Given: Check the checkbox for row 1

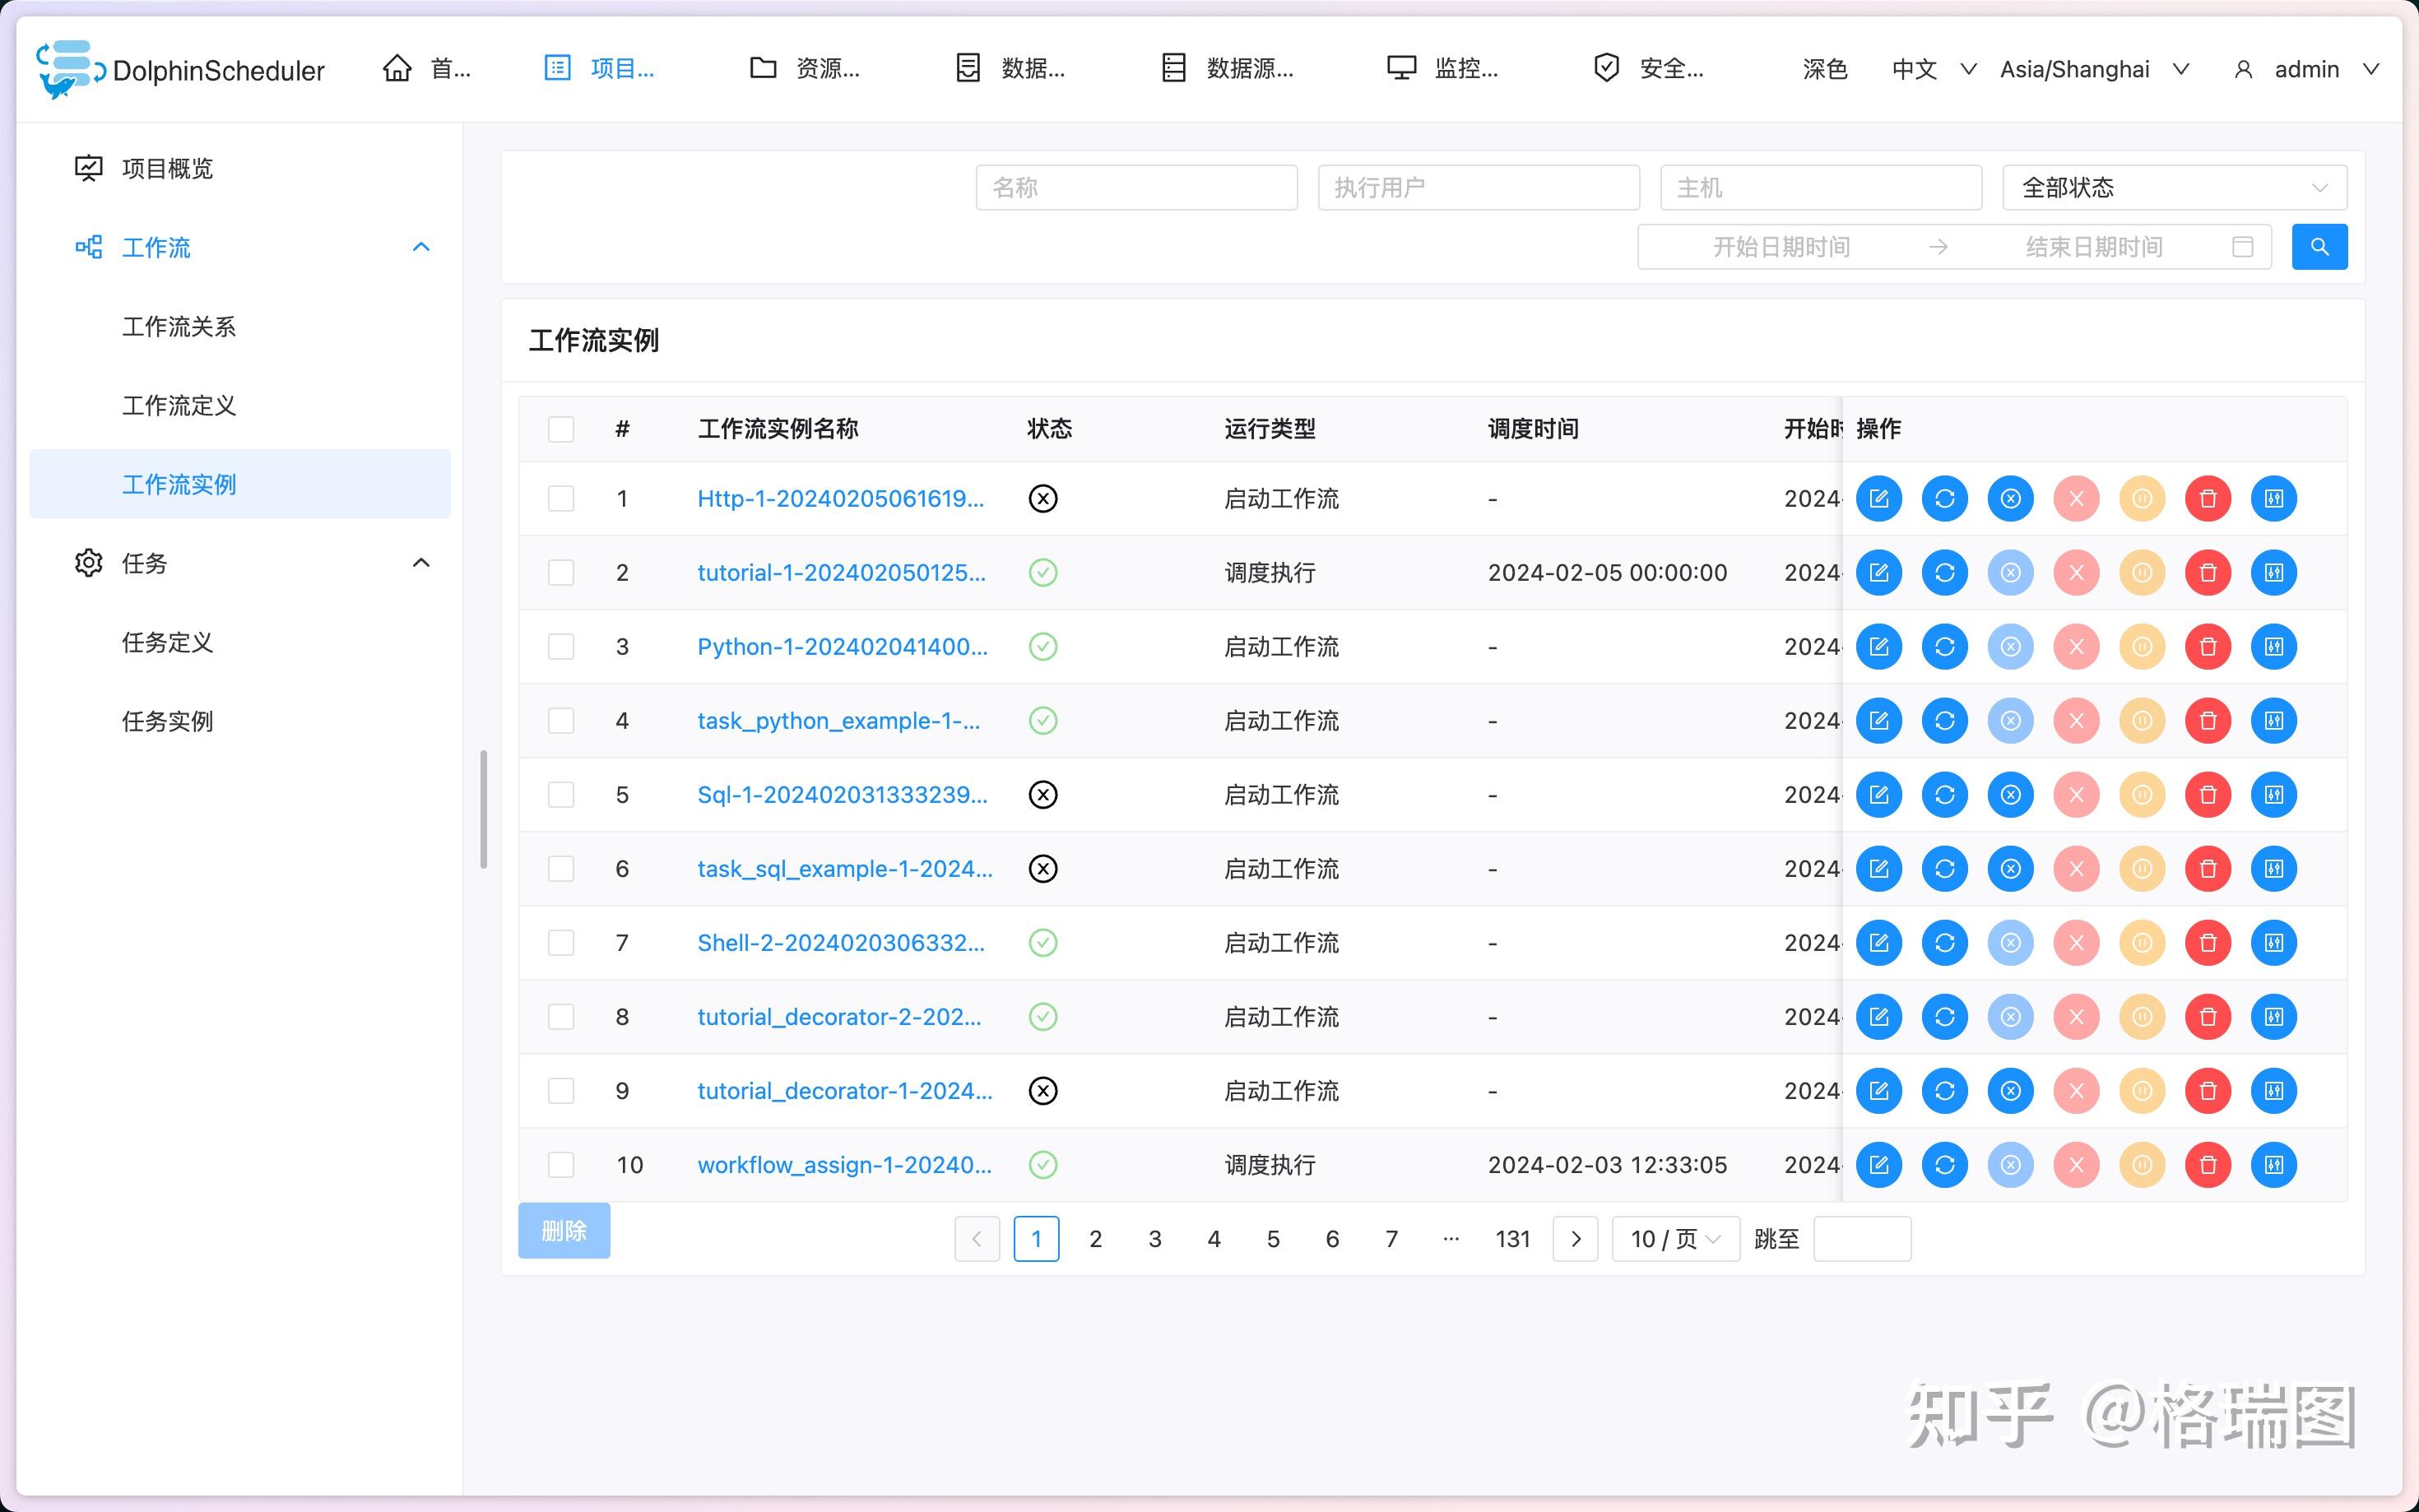Looking at the screenshot, I should (561, 498).
